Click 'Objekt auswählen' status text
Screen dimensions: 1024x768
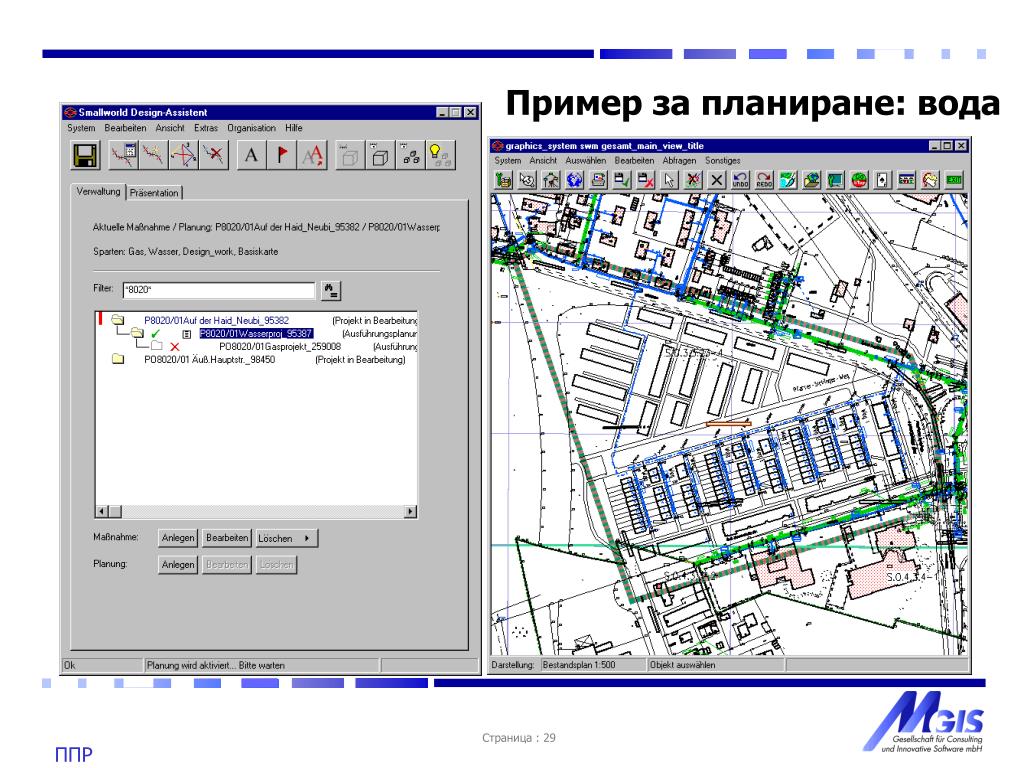[682, 665]
